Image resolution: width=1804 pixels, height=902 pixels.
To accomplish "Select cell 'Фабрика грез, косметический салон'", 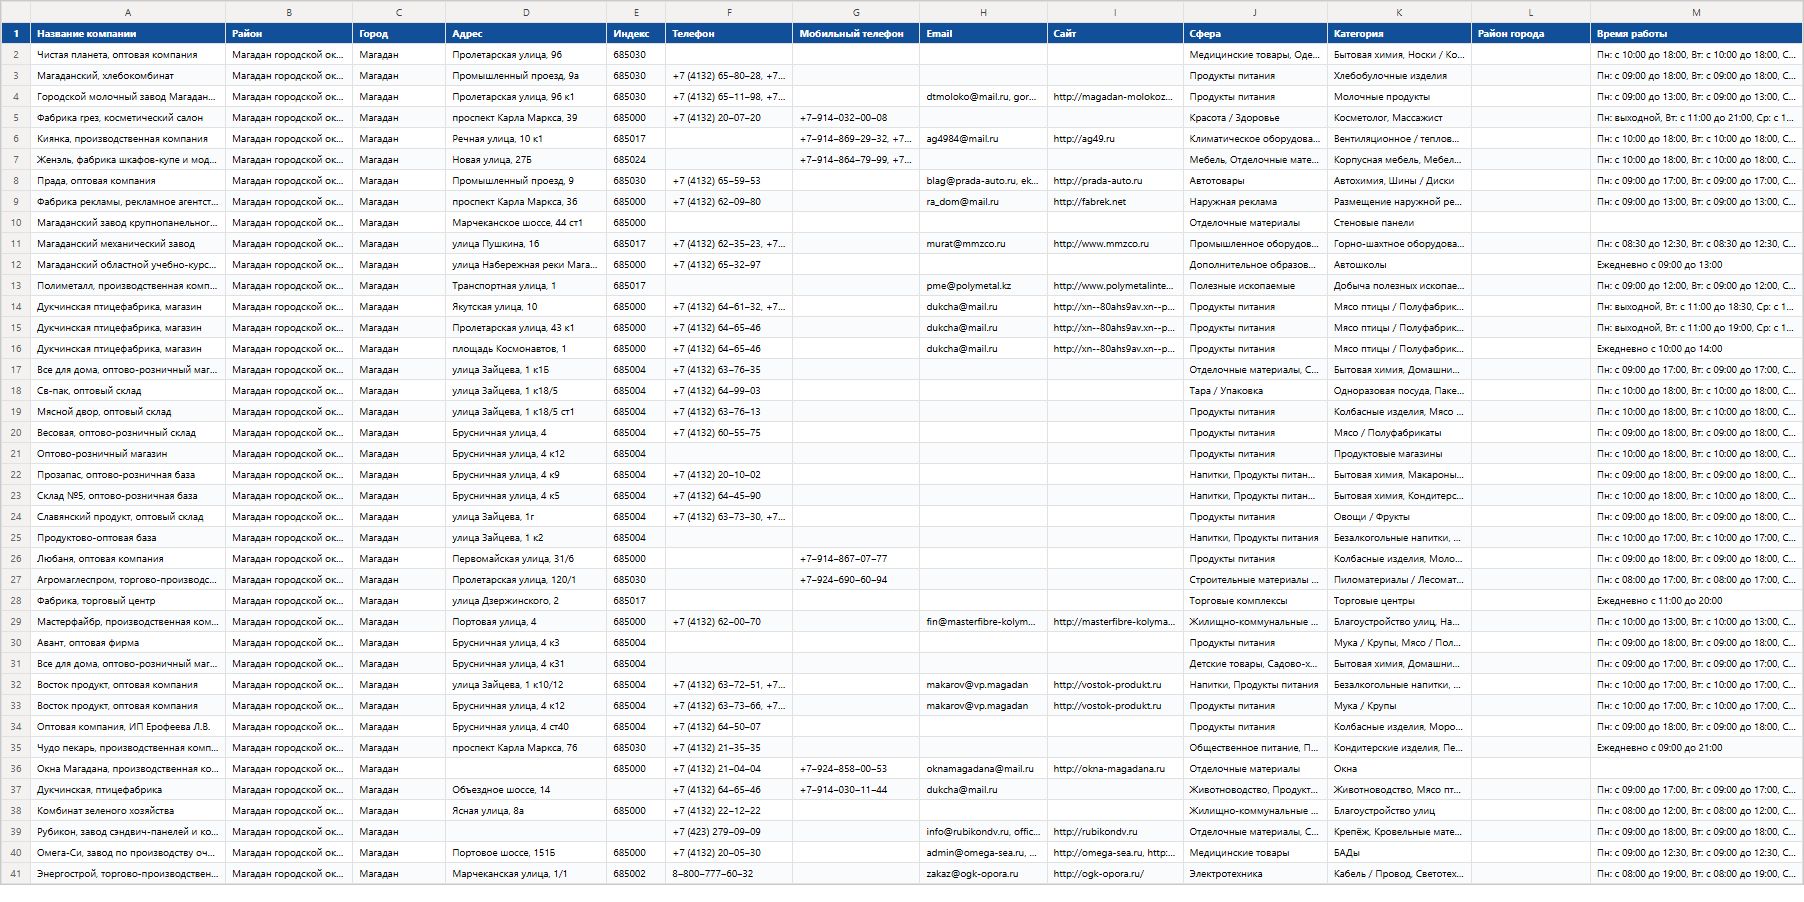I will point(128,118).
